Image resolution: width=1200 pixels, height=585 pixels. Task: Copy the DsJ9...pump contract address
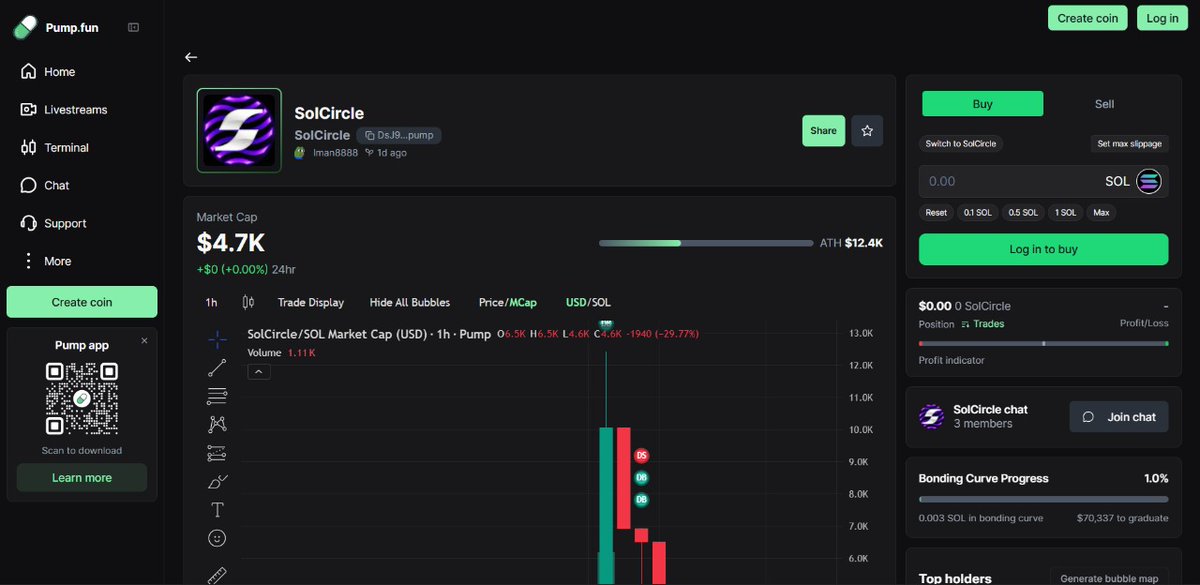[398, 135]
